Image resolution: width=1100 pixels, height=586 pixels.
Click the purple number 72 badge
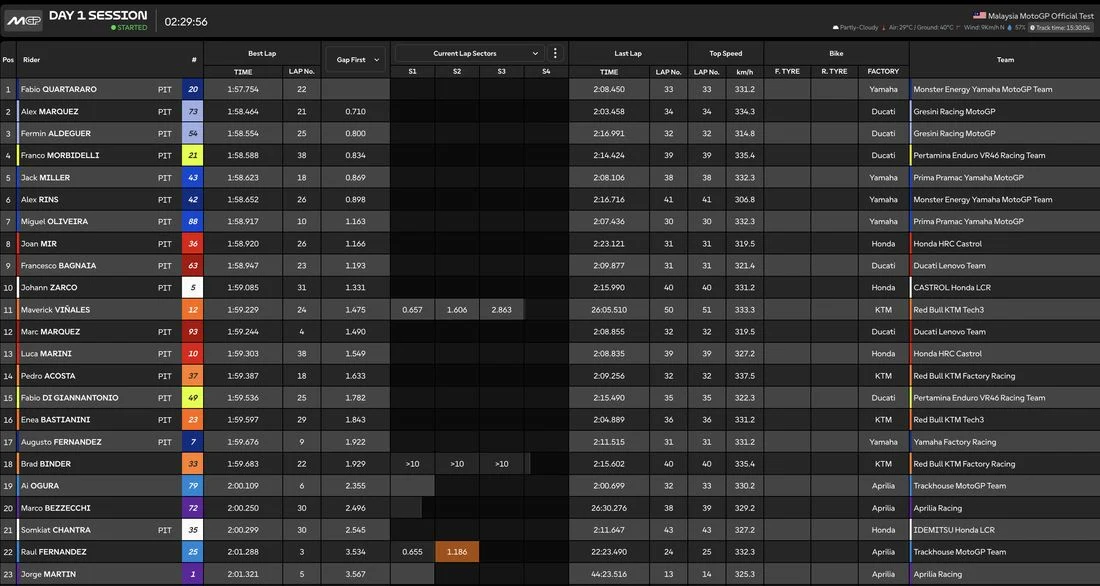coord(192,507)
